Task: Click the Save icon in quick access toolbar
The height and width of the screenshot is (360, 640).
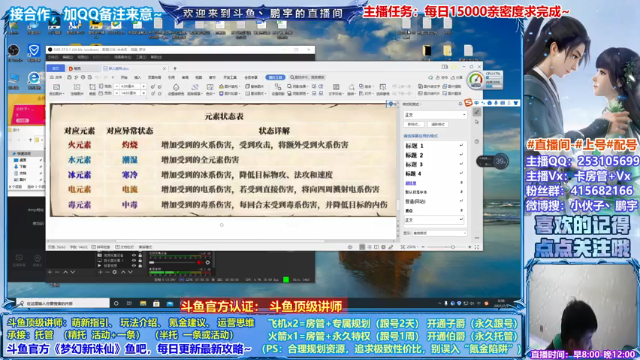Action: click(69, 78)
